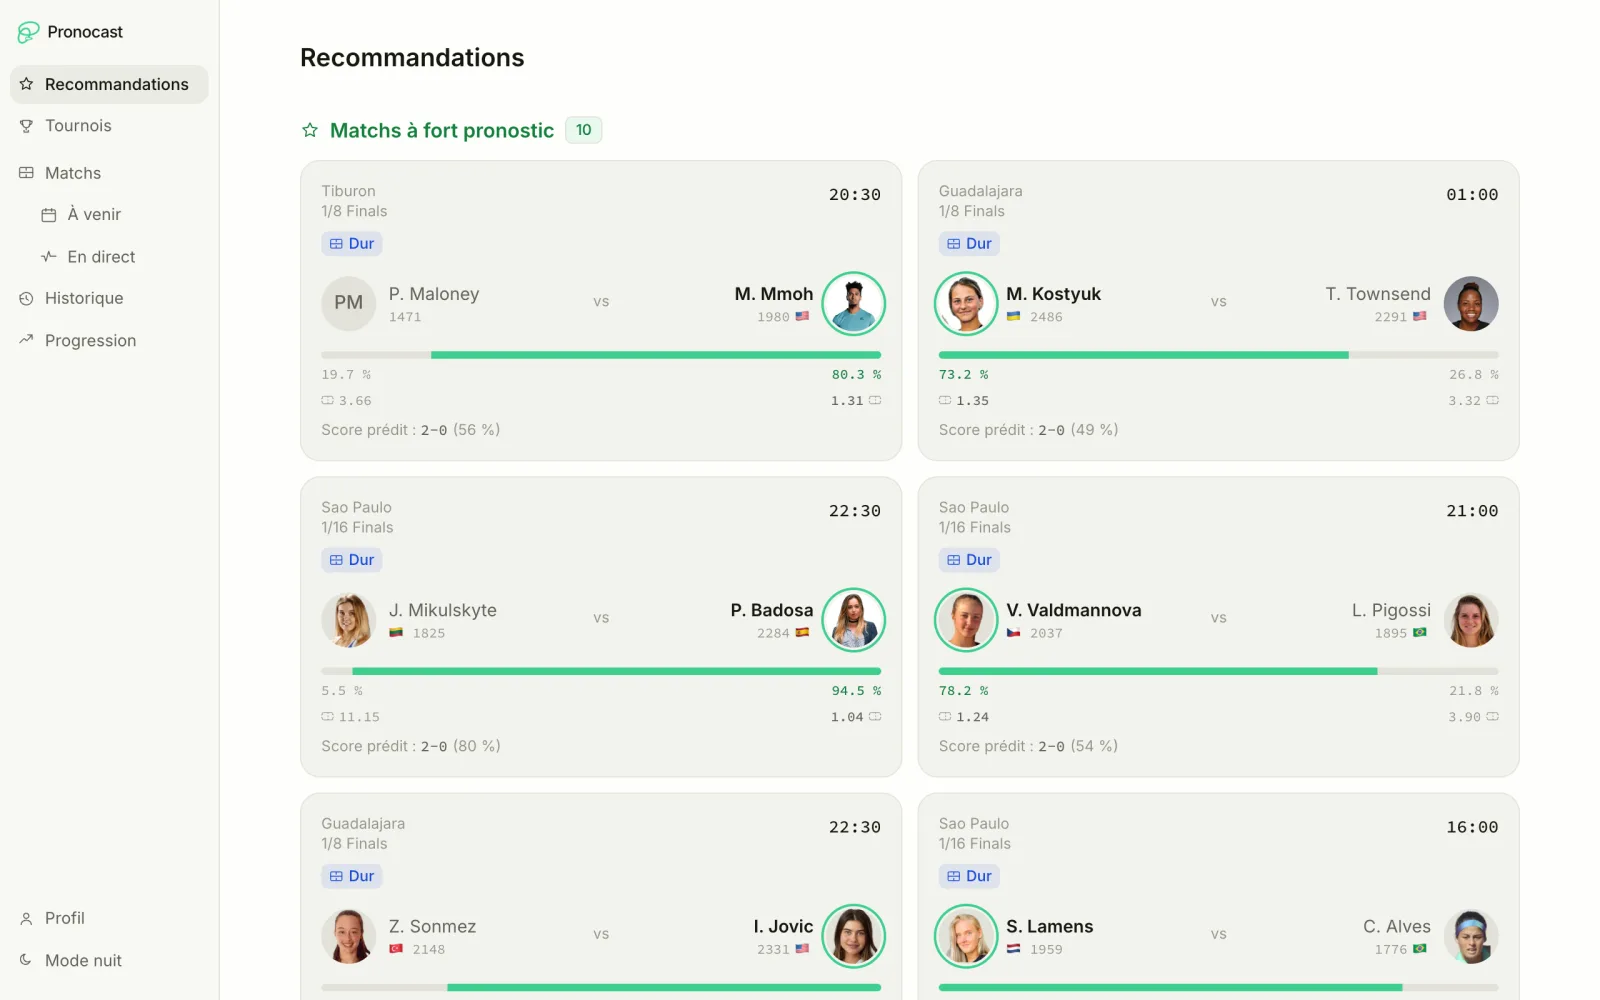Click the Maloney vs Mmoh probability bar
Image resolution: width=1600 pixels, height=1000 pixels.
click(x=601, y=355)
